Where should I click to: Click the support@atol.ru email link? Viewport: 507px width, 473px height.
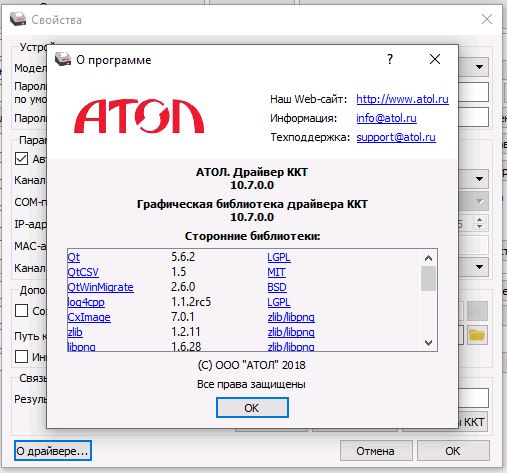[396, 137]
